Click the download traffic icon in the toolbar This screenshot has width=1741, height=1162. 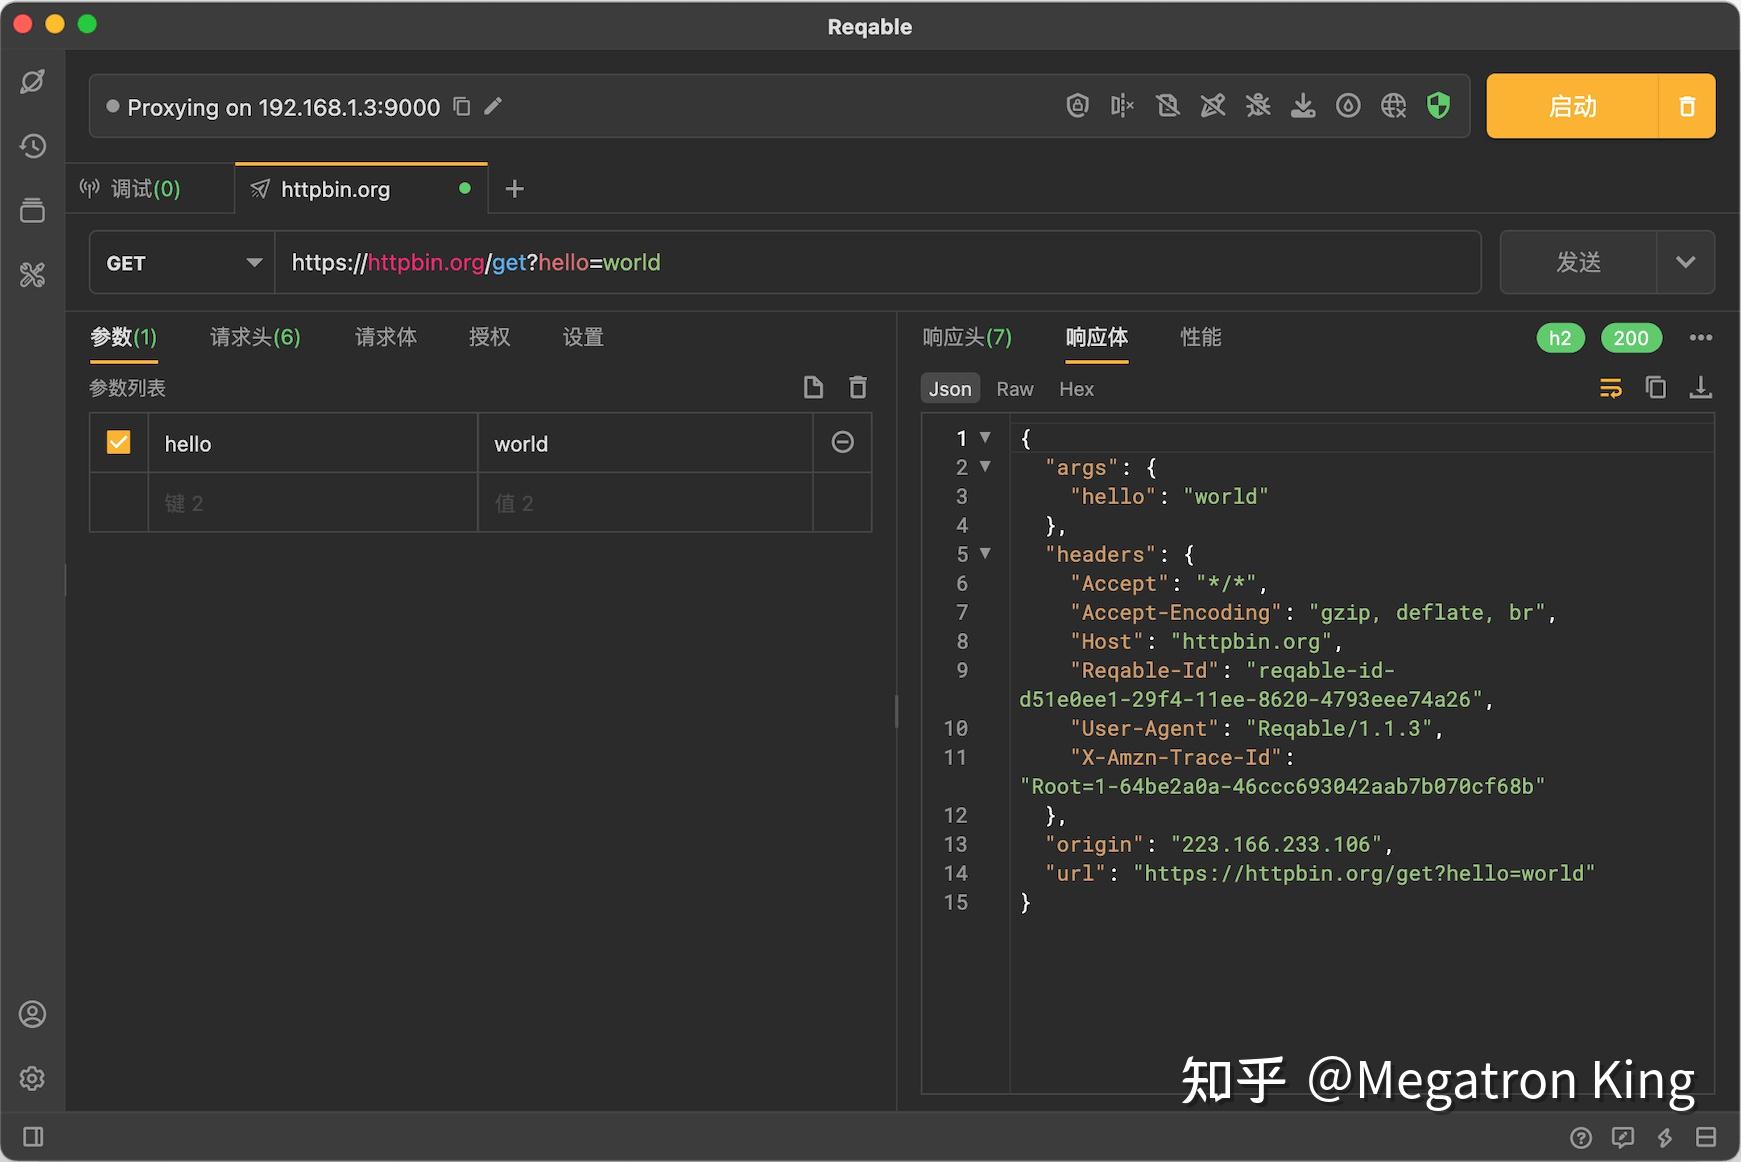(x=1303, y=105)
